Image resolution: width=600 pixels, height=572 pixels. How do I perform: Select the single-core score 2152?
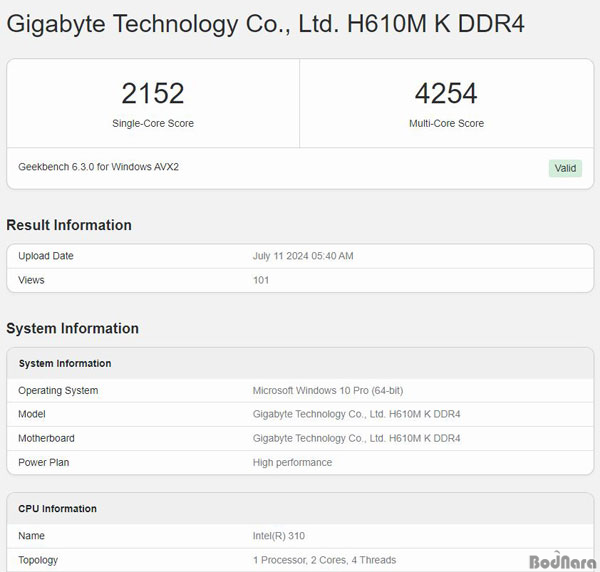coord(153,93)
